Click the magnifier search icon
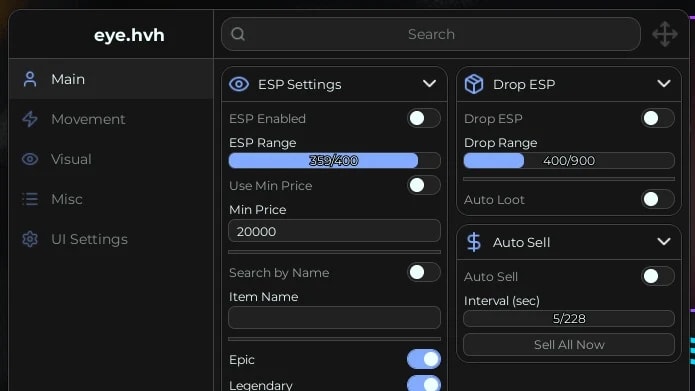This screenshot has height=391, width=695. [x=238, y=34]
